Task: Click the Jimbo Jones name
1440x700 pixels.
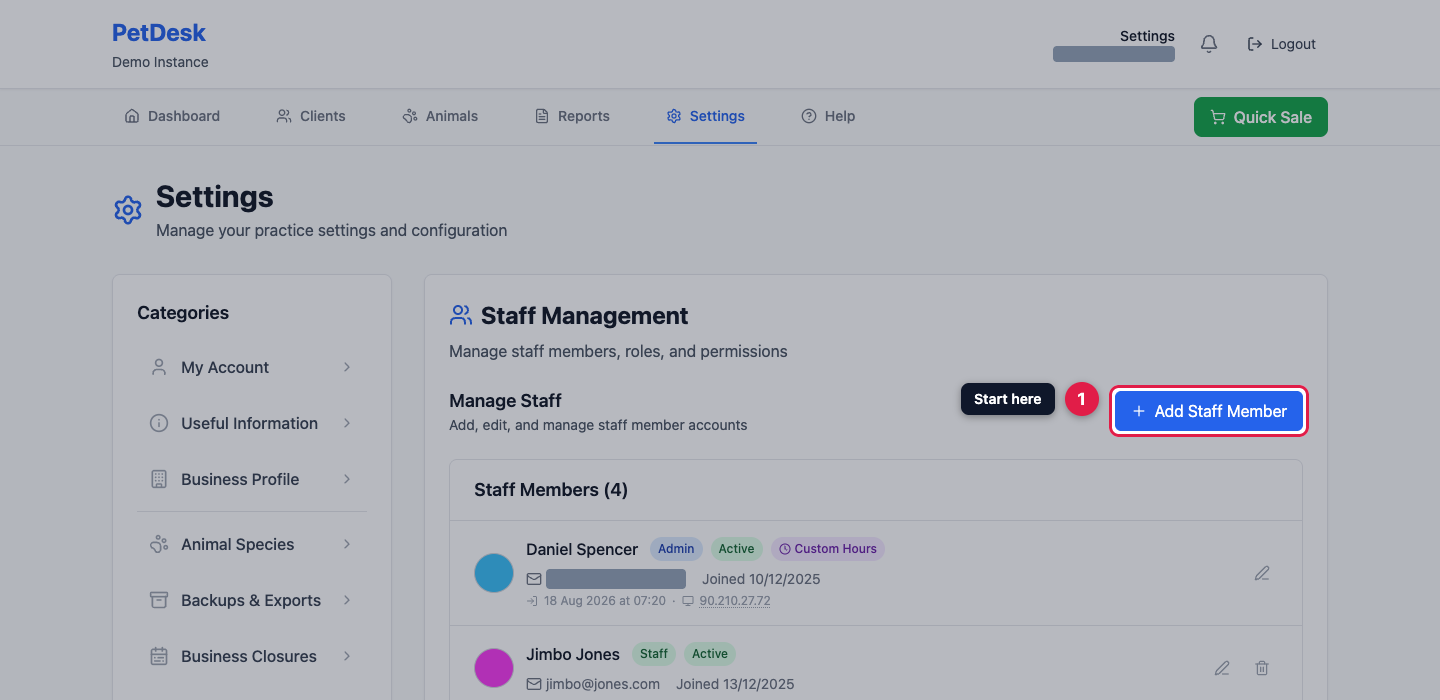Action: pos(573,654)
